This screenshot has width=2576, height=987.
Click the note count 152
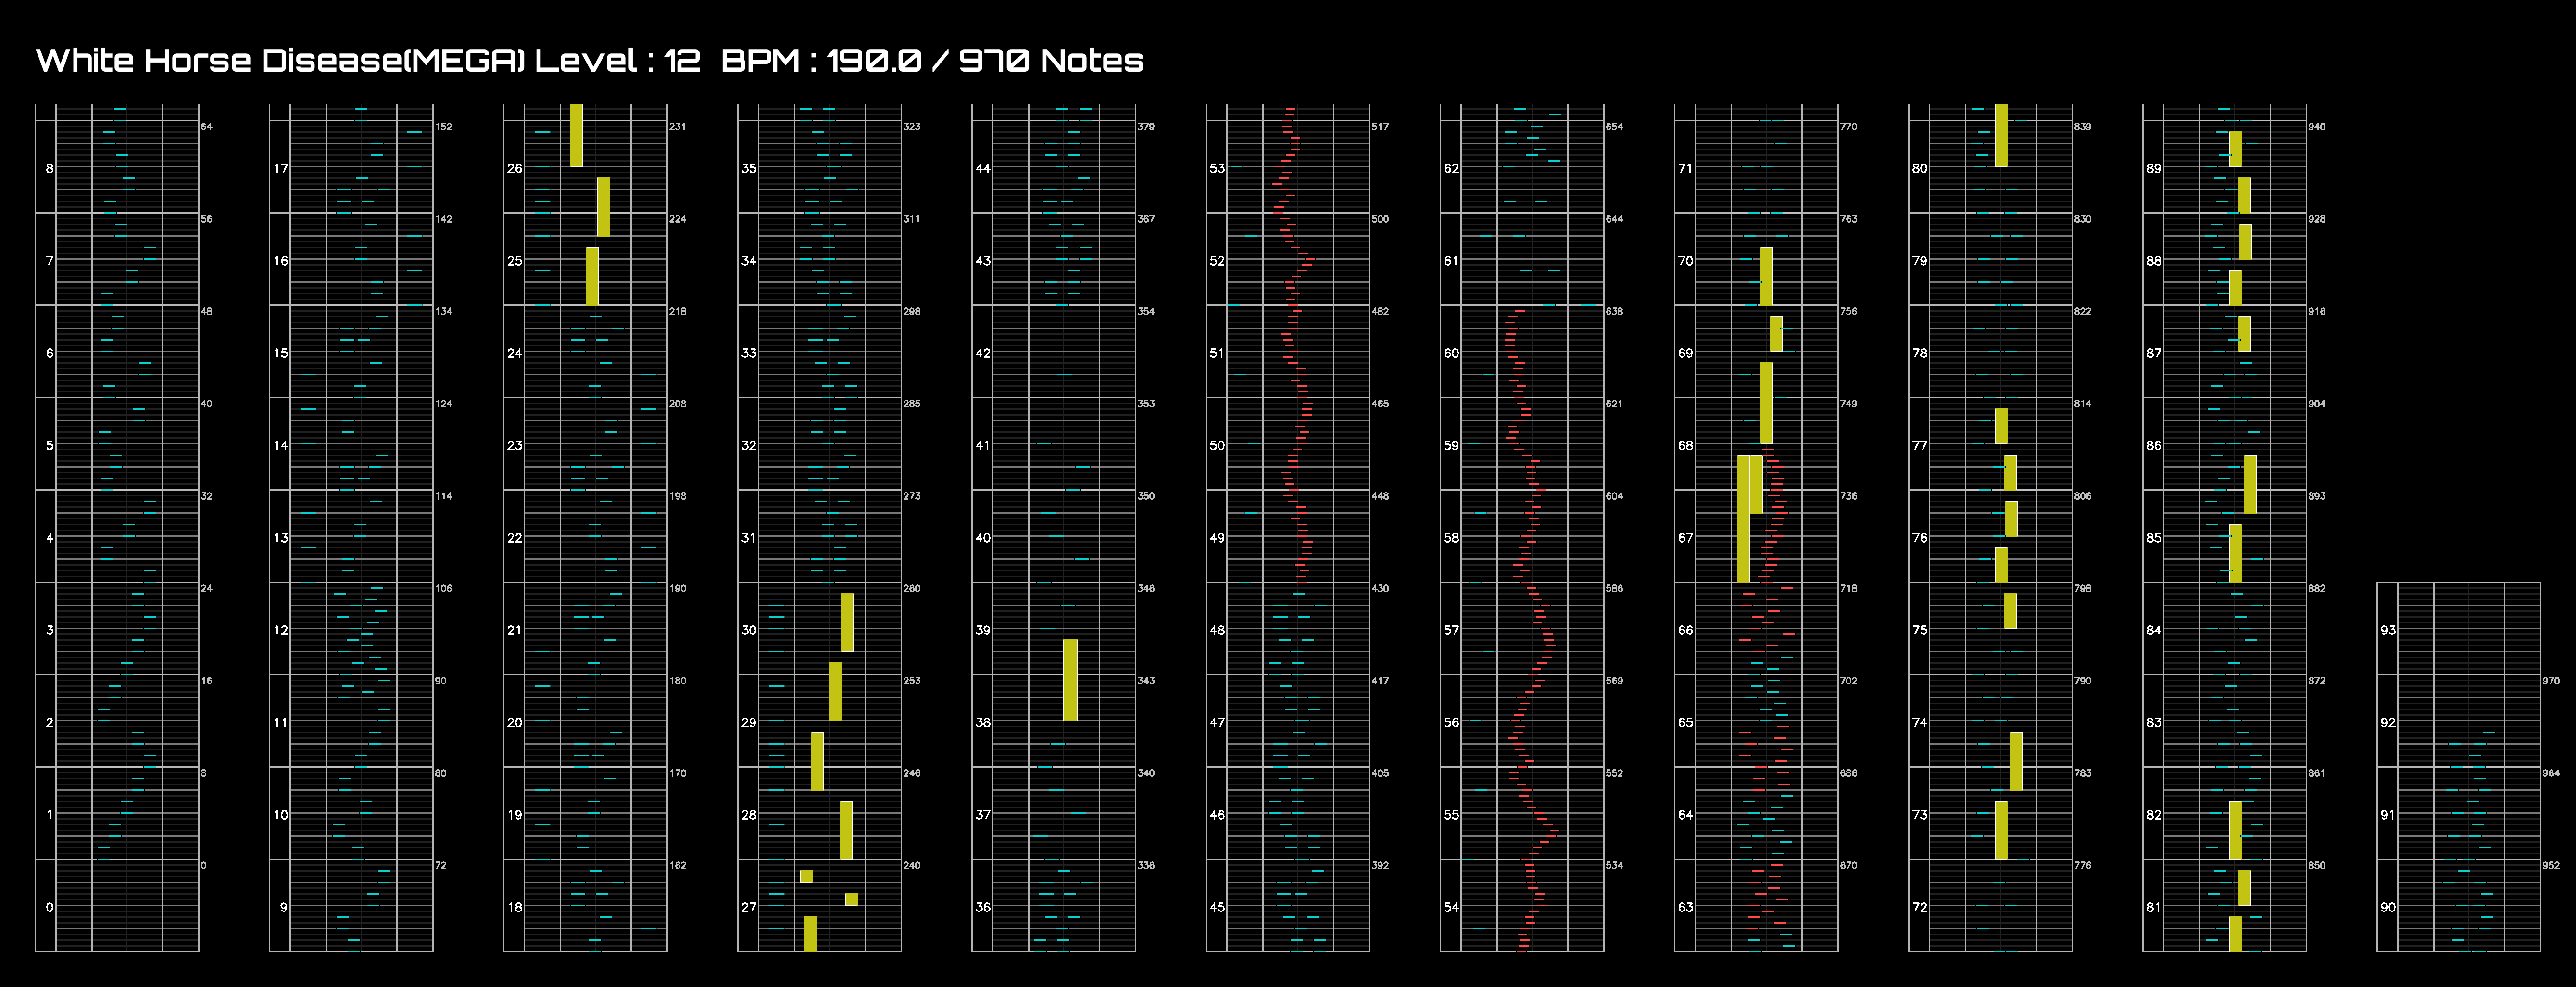click(x=444, y=127)
